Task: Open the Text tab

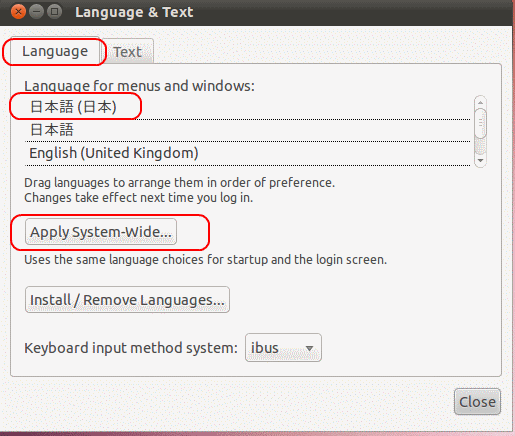Action: (127, 52)
